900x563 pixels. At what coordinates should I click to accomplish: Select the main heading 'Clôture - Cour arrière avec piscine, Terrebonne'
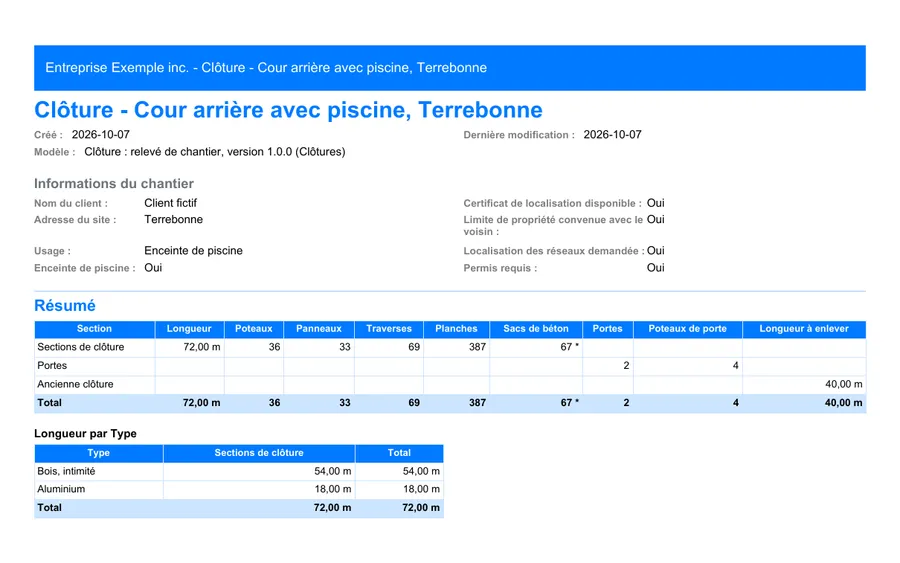pos(288,110)
